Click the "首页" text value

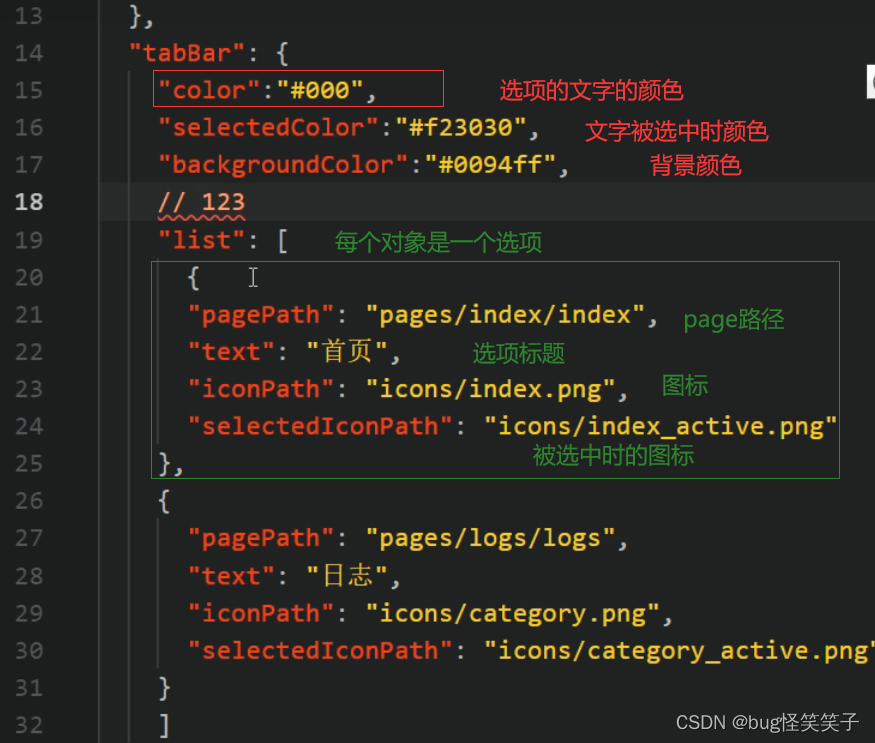tap(347, 352)
